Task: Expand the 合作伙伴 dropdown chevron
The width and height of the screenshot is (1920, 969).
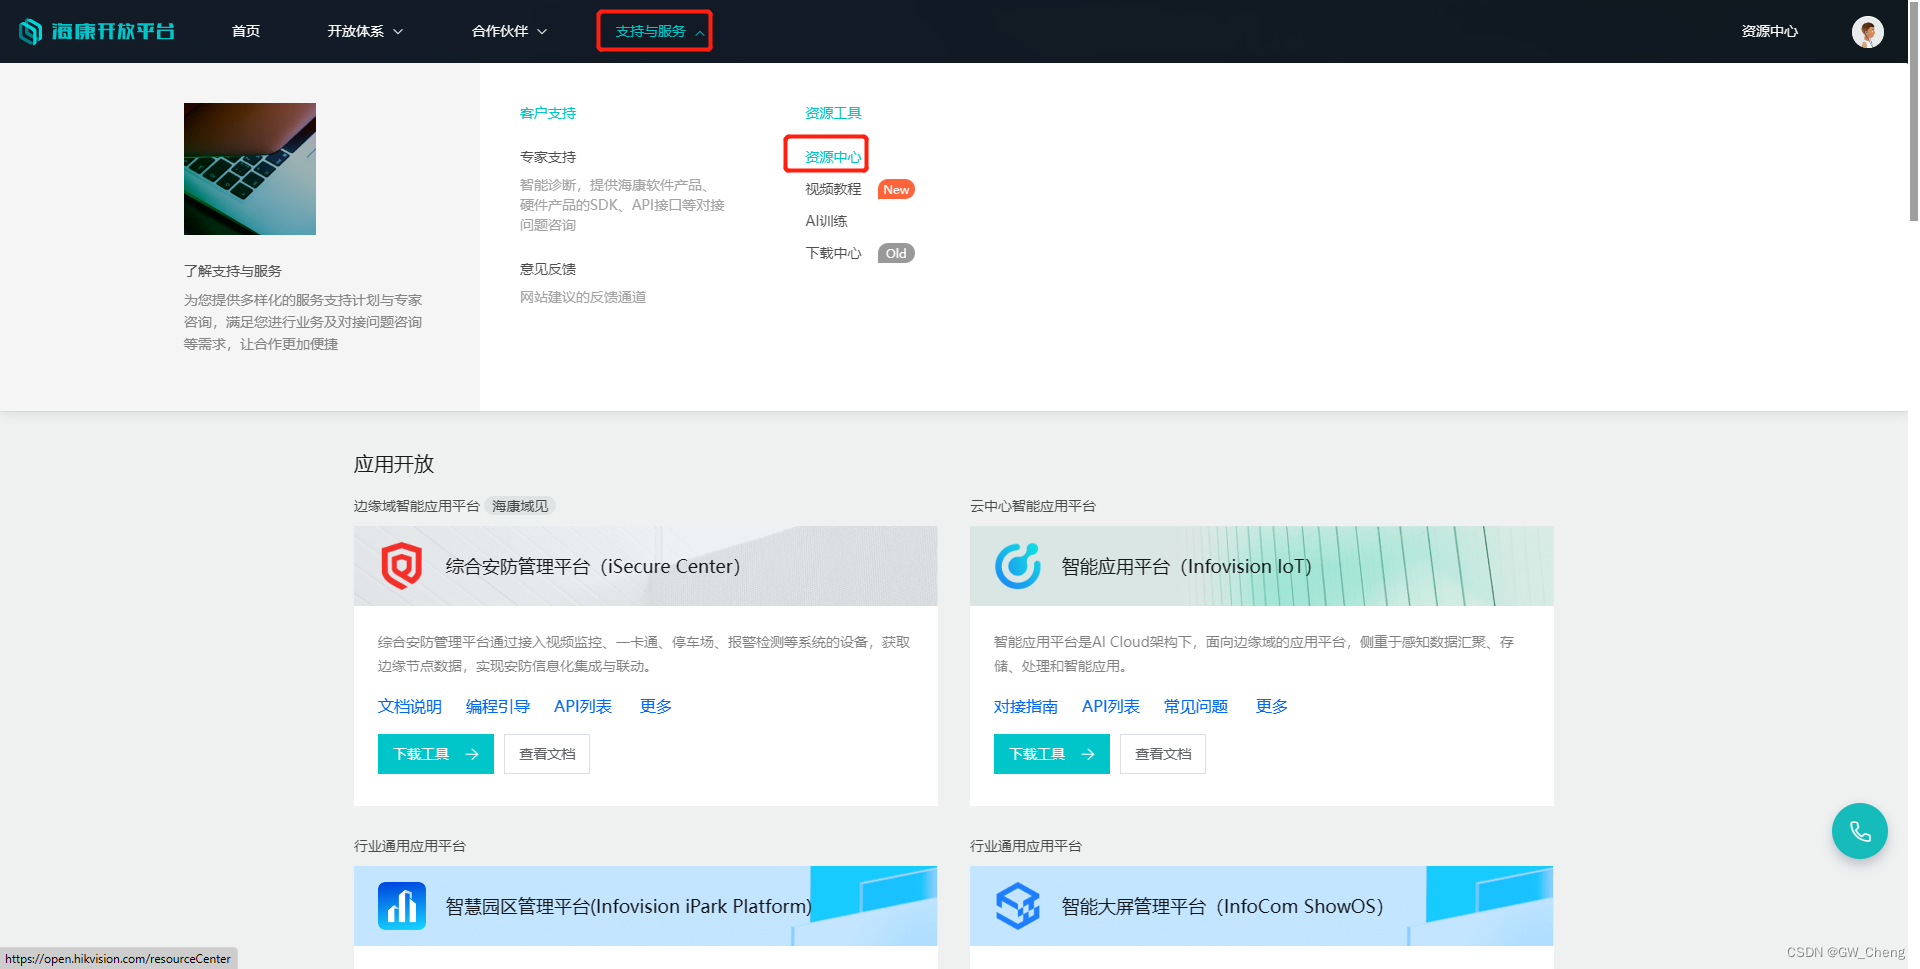Action: pos(542,32)
